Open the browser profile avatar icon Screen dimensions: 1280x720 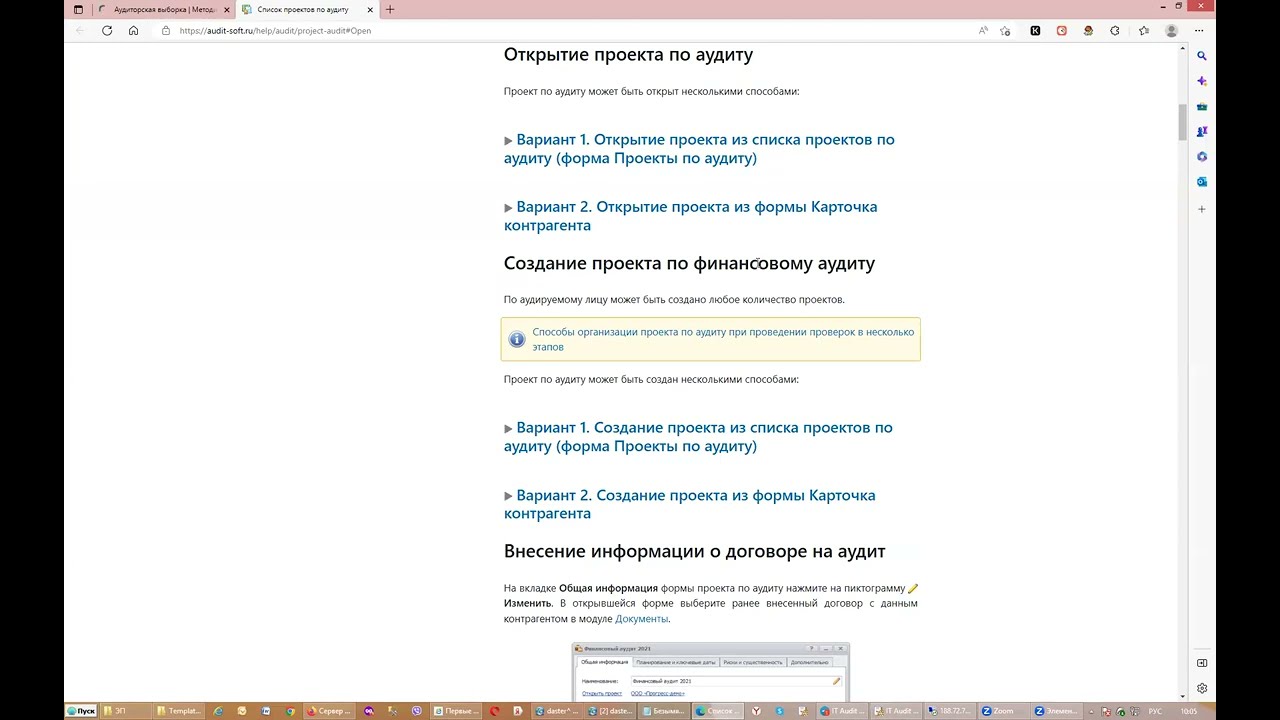coord(1171,31)
